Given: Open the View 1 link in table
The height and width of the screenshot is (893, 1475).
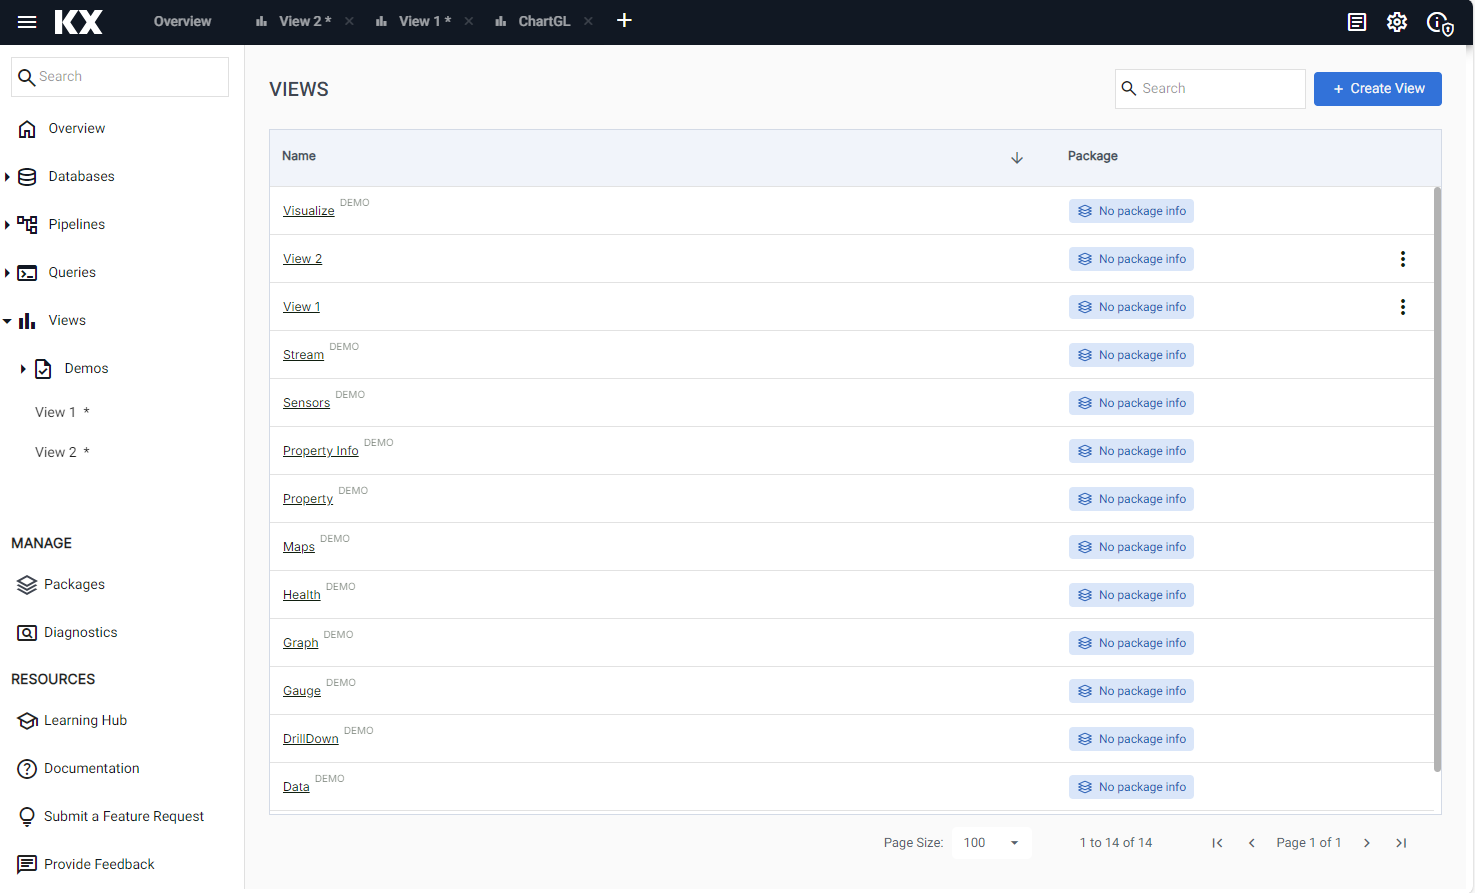Looking at the screenshot, I should pyautogui.click(x=301, y=307).
